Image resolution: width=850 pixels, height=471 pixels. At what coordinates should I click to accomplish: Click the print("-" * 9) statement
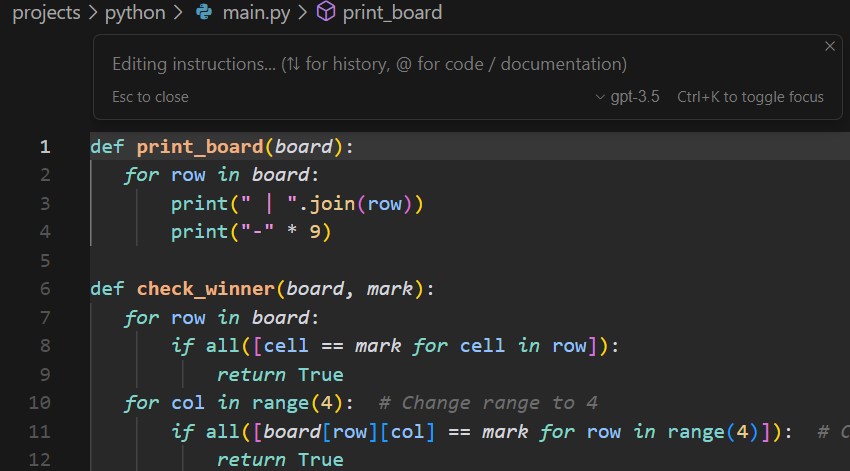(x=250, y=232)
